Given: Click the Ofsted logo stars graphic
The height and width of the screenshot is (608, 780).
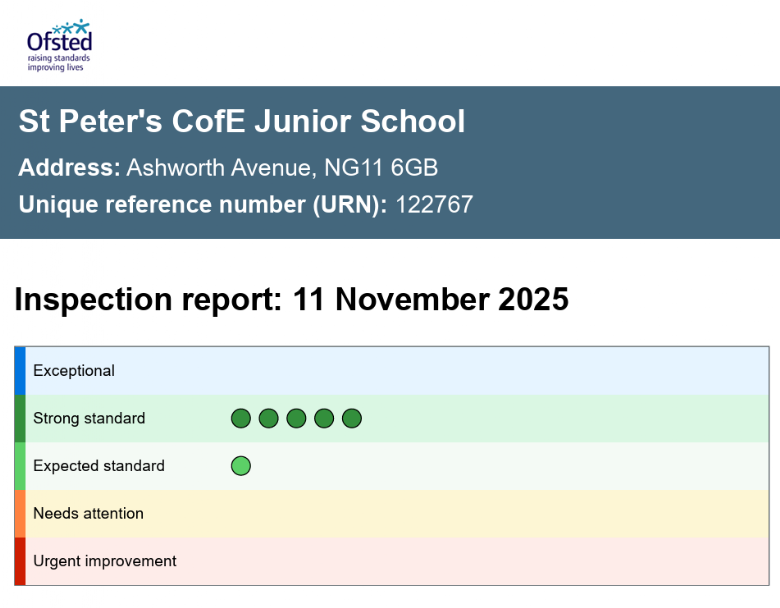Looking at the screenshot, I should [x=72, y=27].
